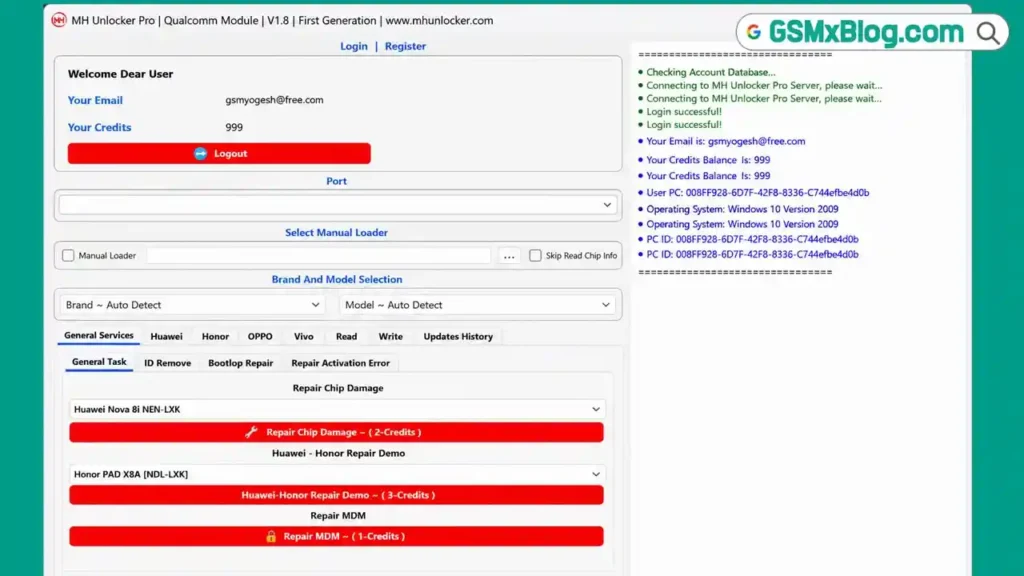The height and width of the screenshot is (576, 1024).
Task: Click the GSMxBlog.com search box
Action: pyautogui.click(x=872, y=32)
